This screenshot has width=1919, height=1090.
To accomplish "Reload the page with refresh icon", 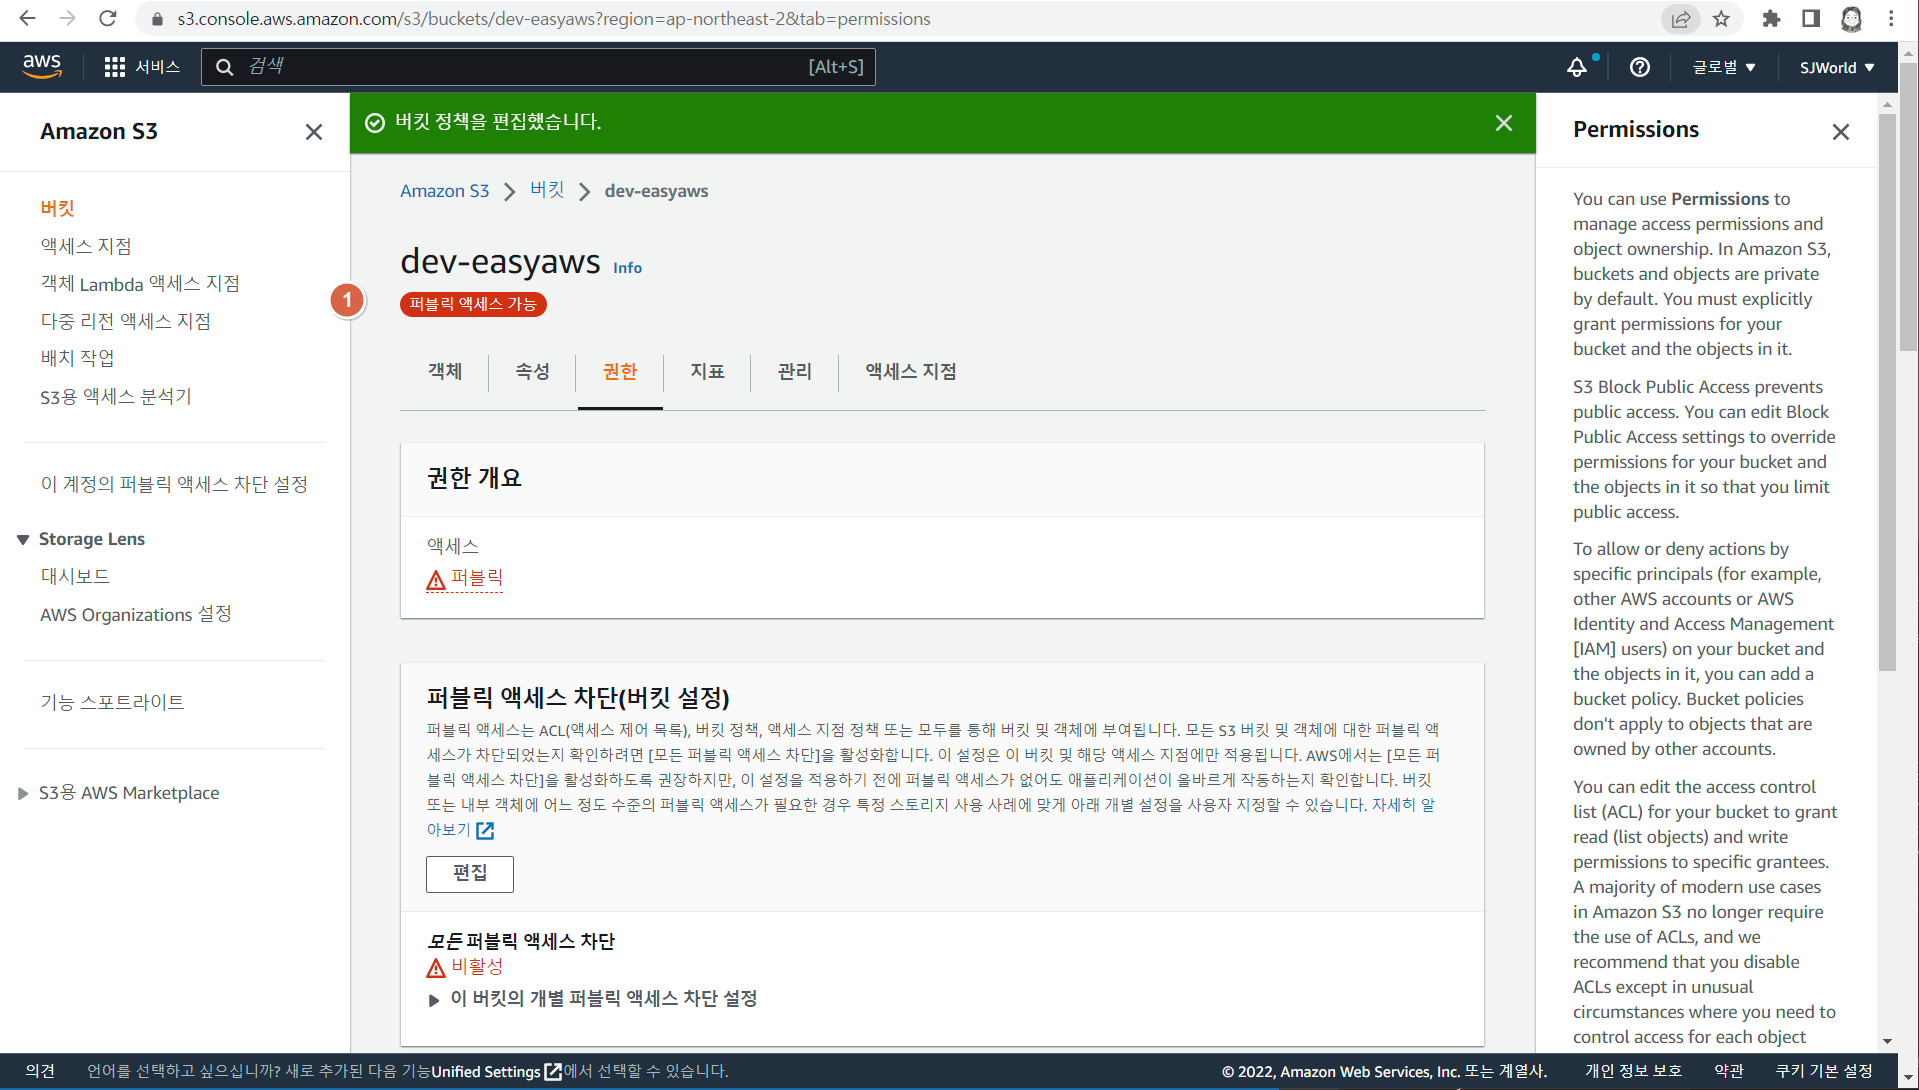I will tap(108, 18).
